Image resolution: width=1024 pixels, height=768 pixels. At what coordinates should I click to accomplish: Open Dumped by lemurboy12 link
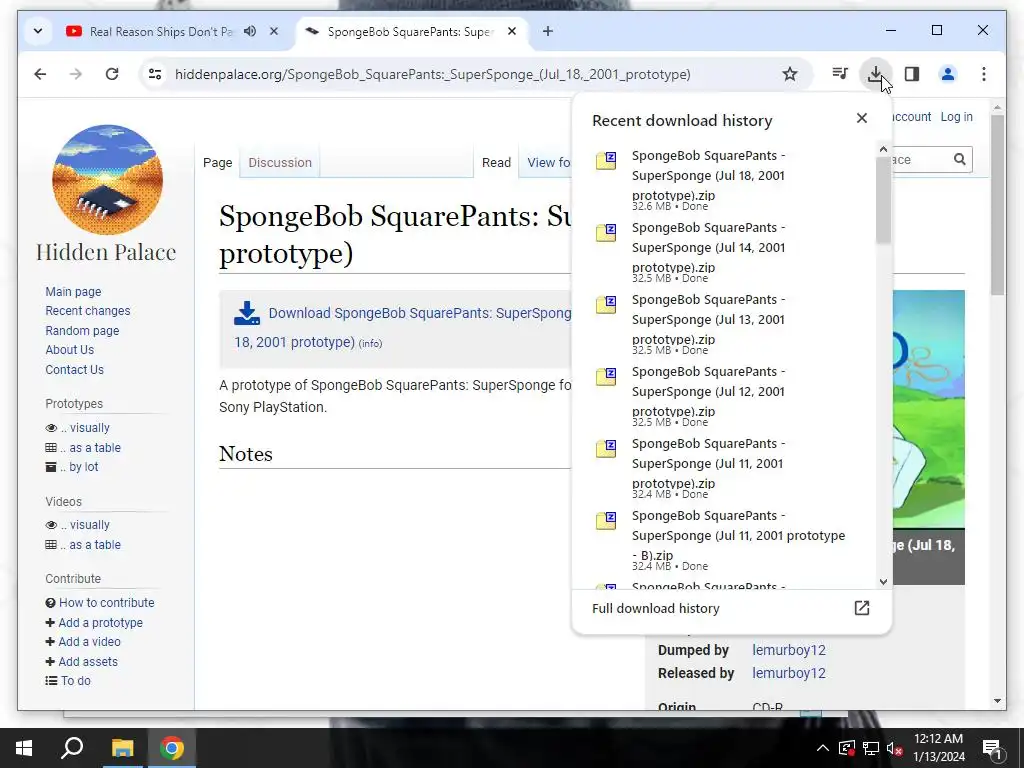pyautogui.click(x=789, y=650)
